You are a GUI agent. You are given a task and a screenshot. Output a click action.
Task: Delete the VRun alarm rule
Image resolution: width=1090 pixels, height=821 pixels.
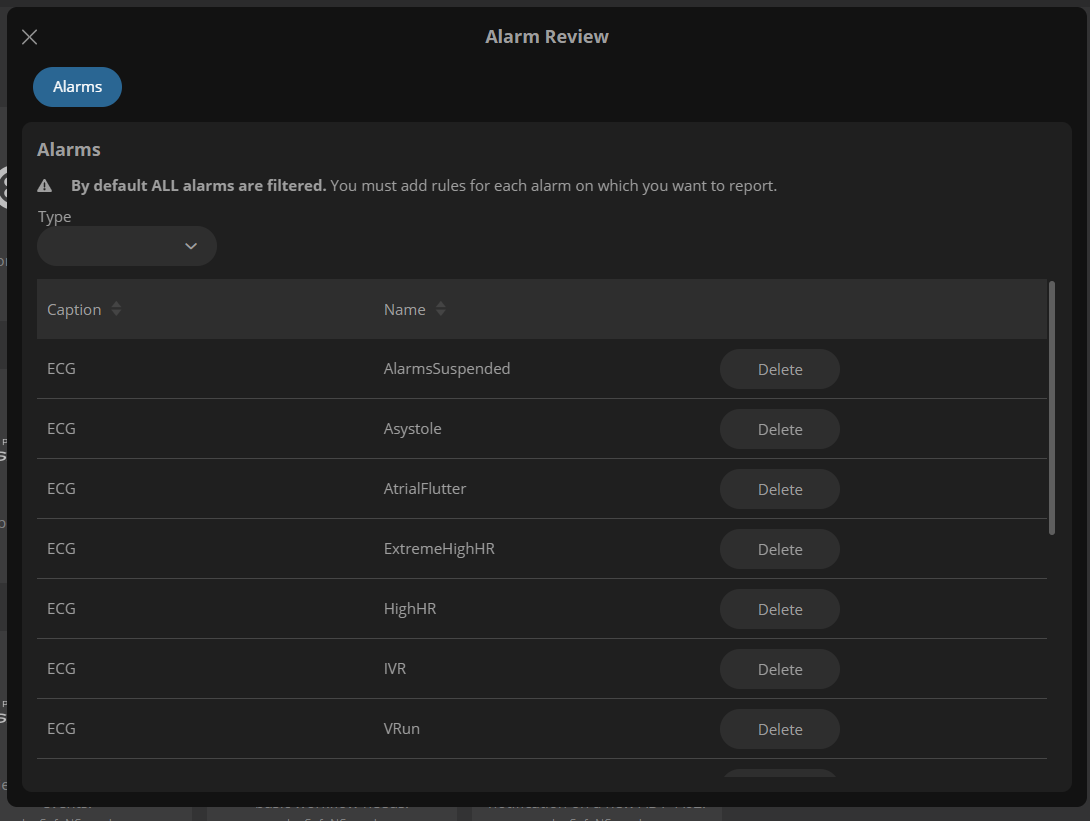(779, 728)
